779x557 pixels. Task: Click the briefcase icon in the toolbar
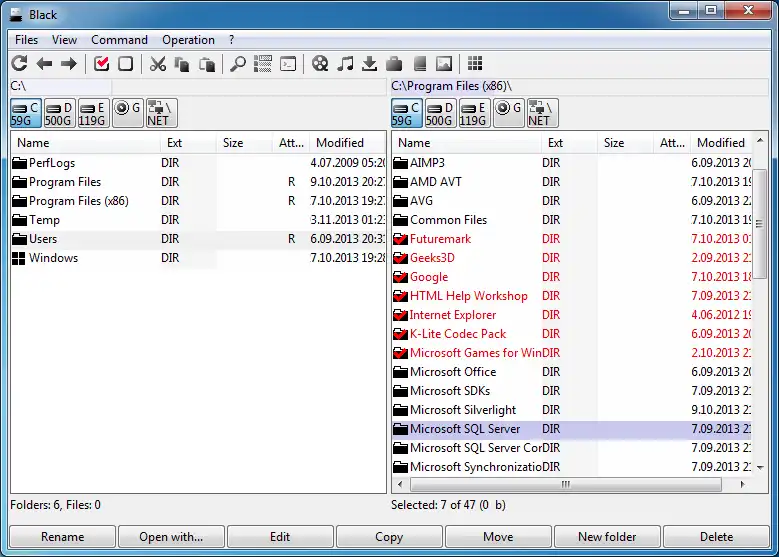pyautogui.click(x=394, y=64)
